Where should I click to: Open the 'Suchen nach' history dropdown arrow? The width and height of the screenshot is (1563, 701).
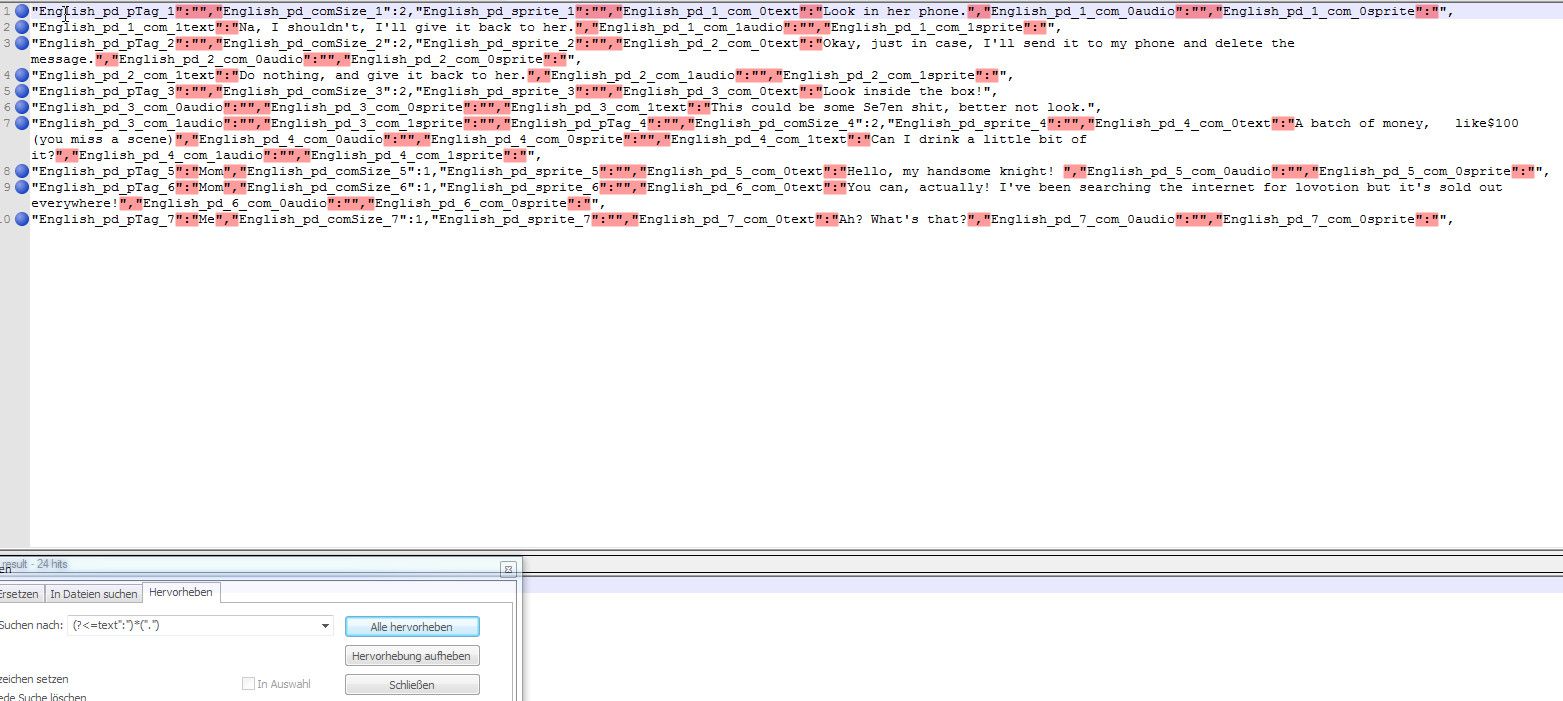pyautogui.click(x=325, y=626)
